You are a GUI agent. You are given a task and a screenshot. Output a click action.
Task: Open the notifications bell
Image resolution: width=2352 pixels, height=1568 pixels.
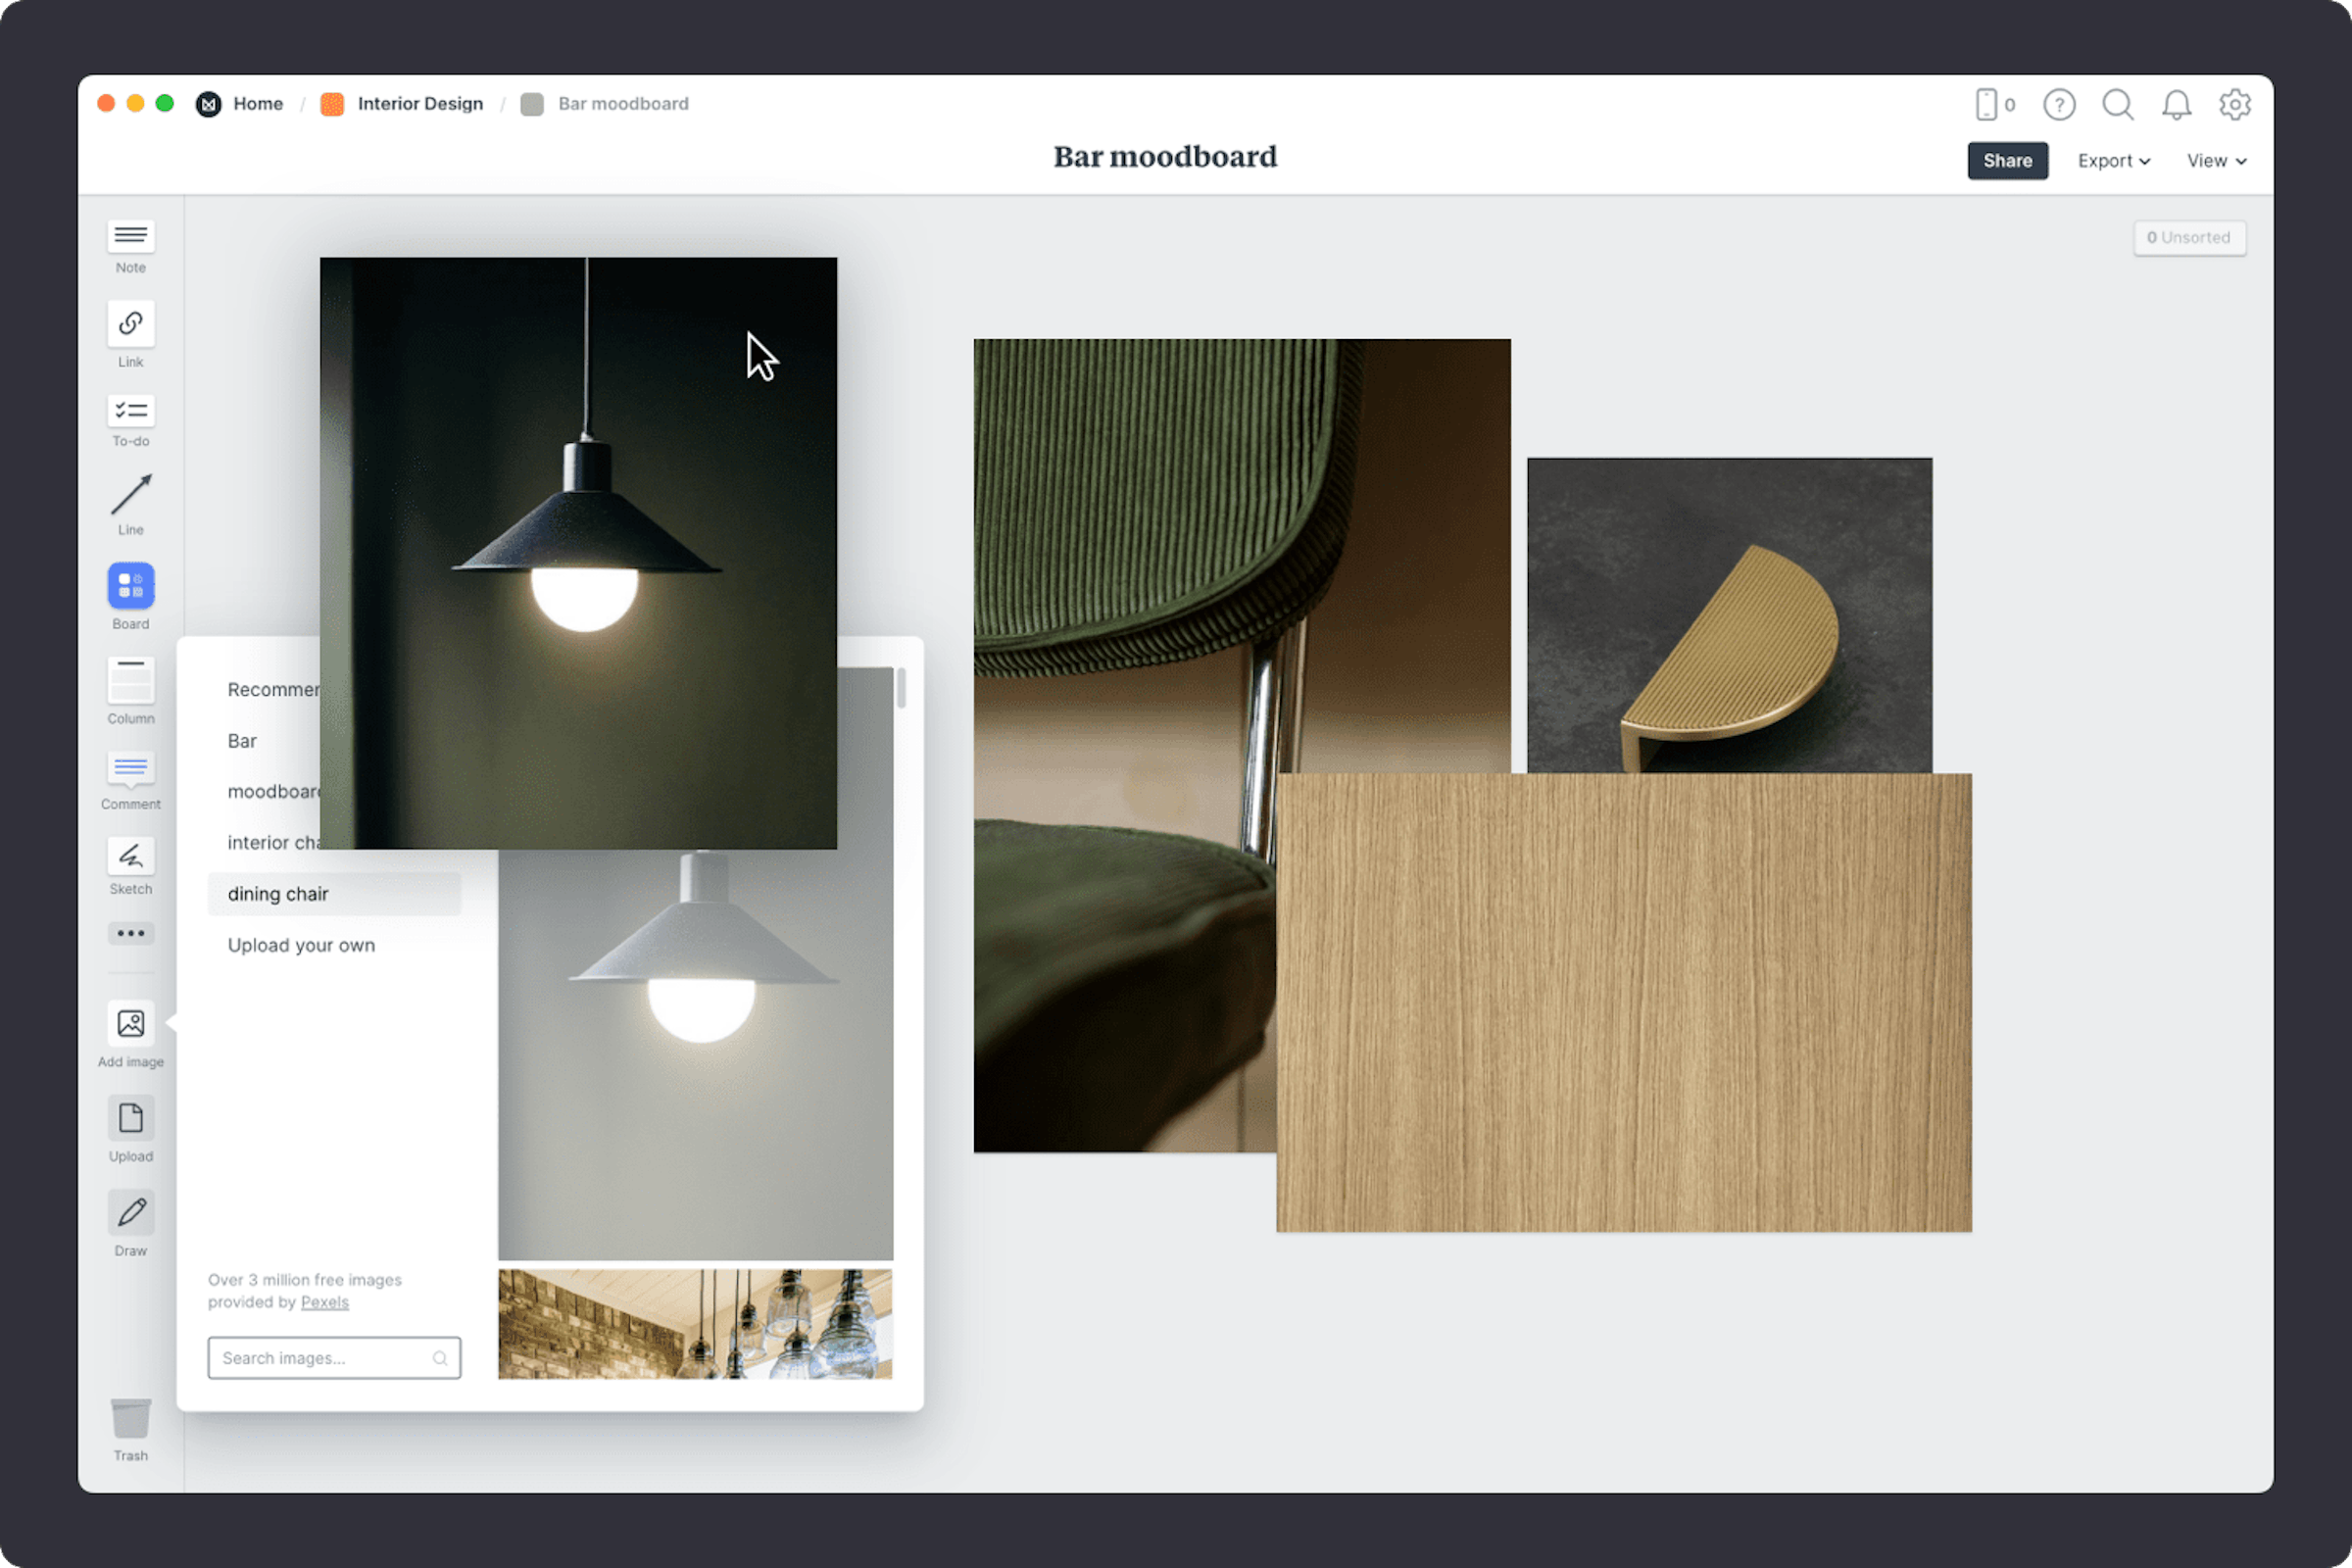(x=2176, y=104)
